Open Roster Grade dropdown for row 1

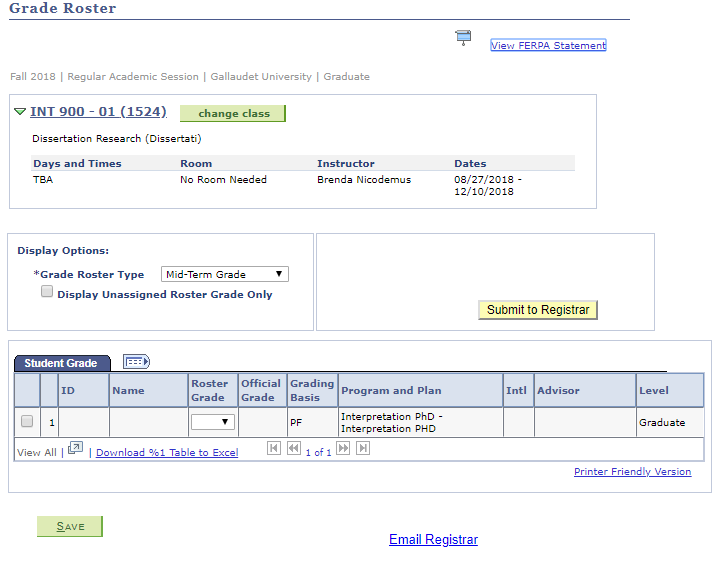tap(213, 422)
